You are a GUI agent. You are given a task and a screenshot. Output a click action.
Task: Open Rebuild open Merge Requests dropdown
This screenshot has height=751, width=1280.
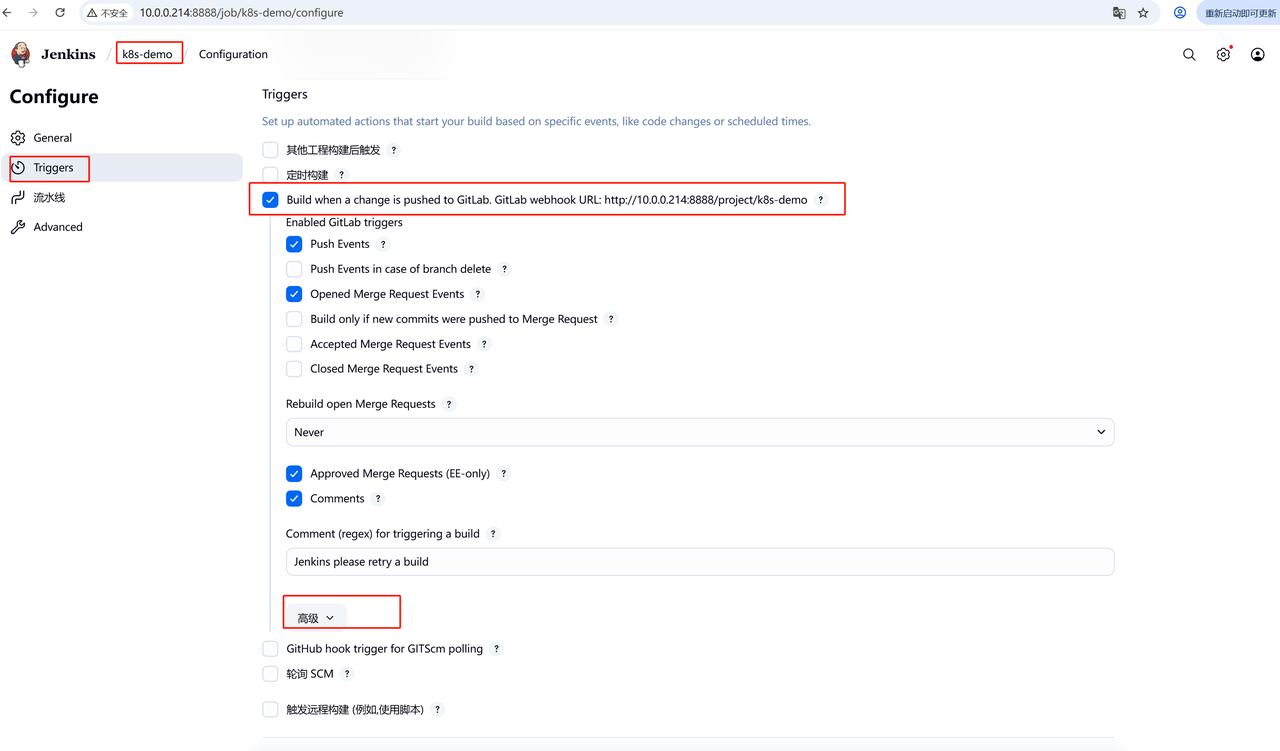tap(699, 432)
